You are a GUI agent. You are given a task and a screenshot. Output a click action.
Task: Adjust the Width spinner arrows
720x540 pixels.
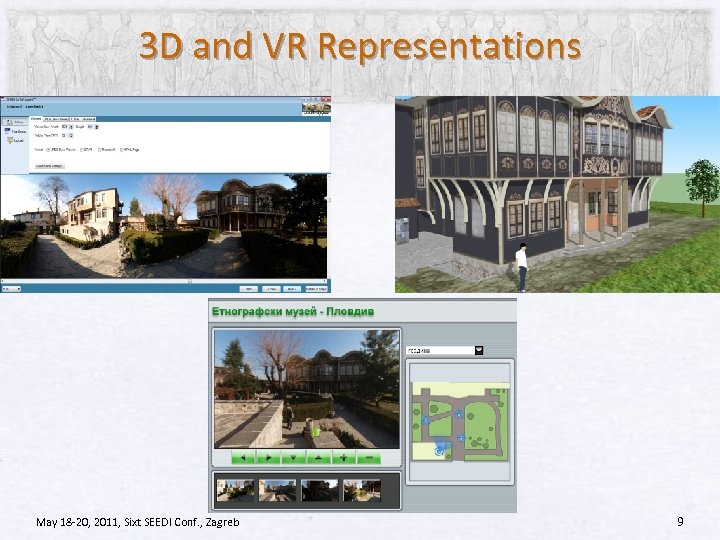71,127
